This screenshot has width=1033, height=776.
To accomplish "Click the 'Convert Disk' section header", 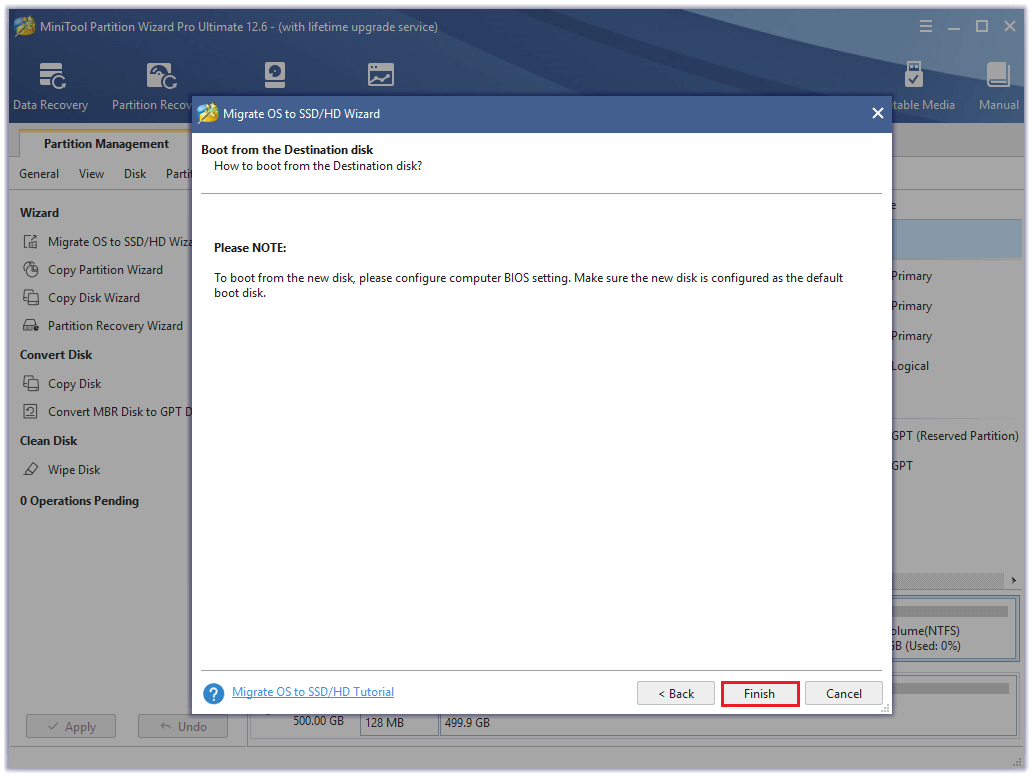I will (56, 354).
